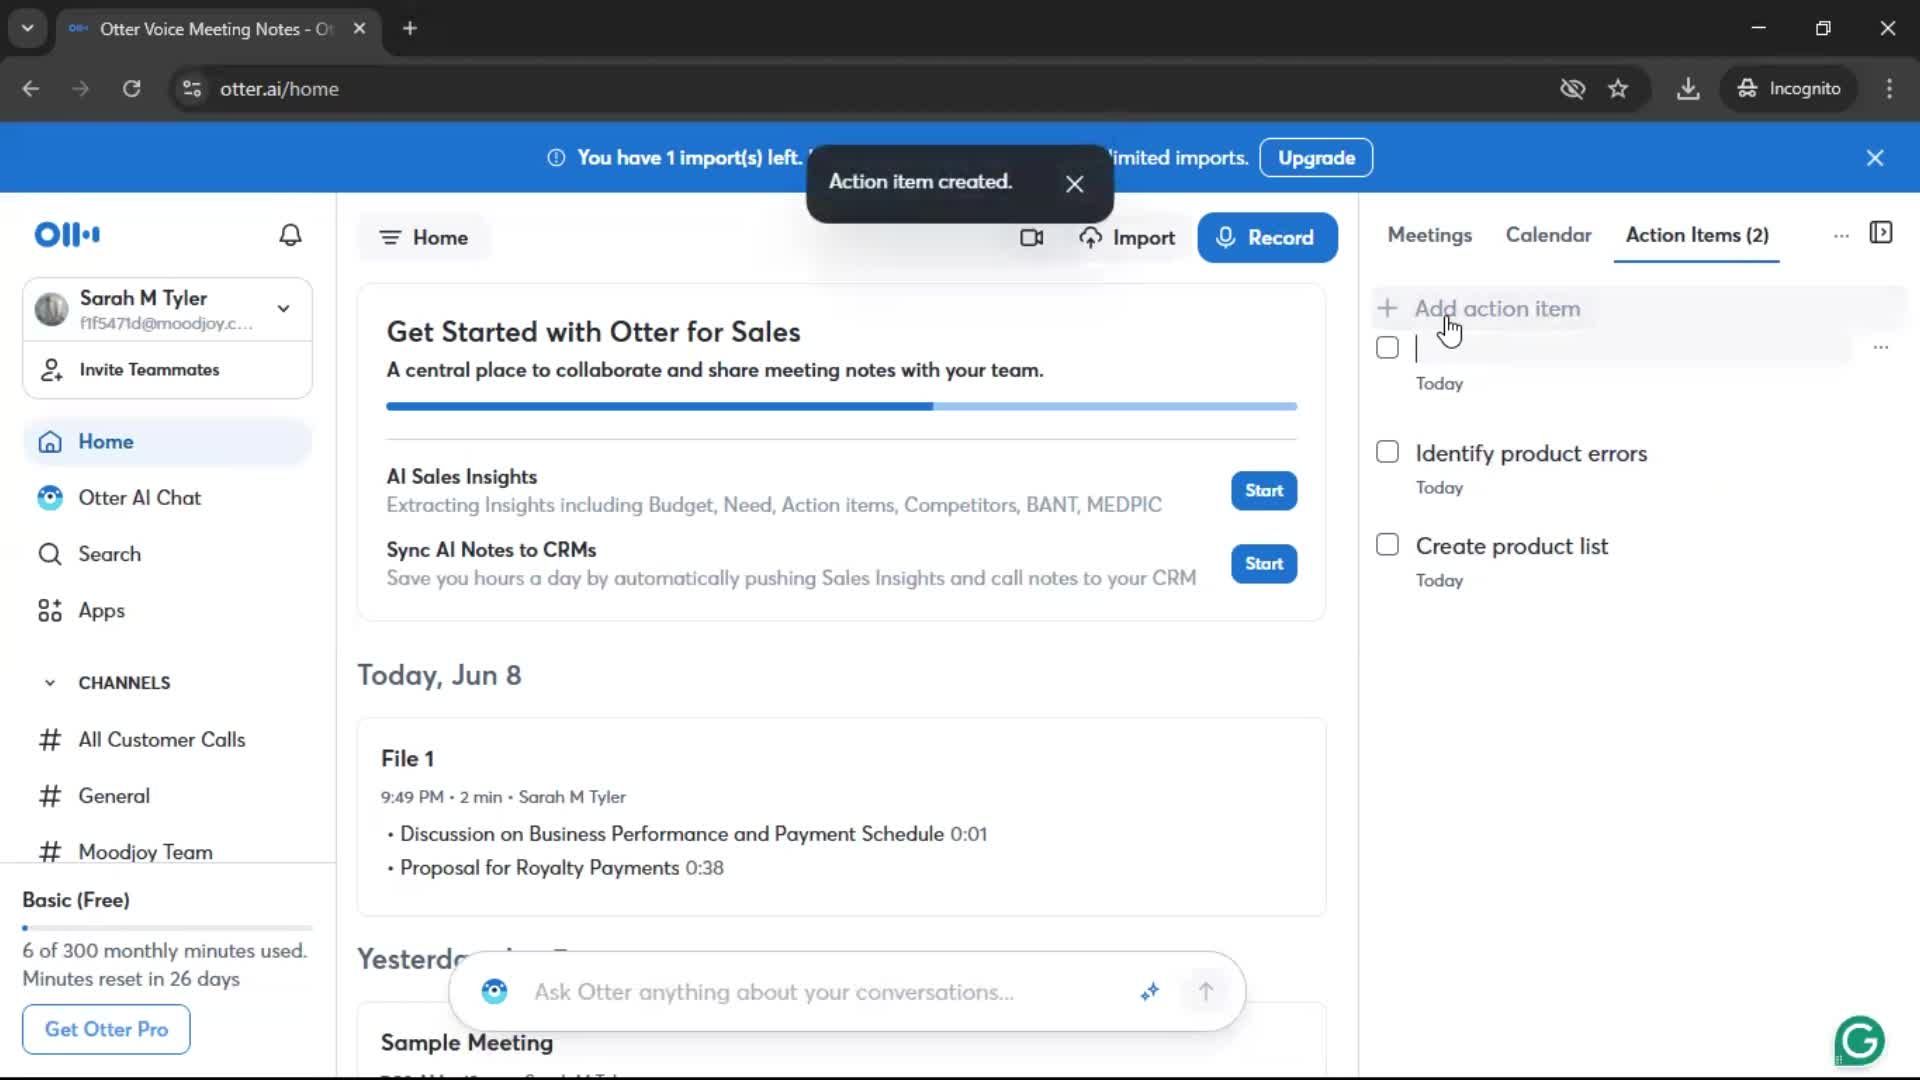Click Get Otter Pro

click(x=106, y=1029)
